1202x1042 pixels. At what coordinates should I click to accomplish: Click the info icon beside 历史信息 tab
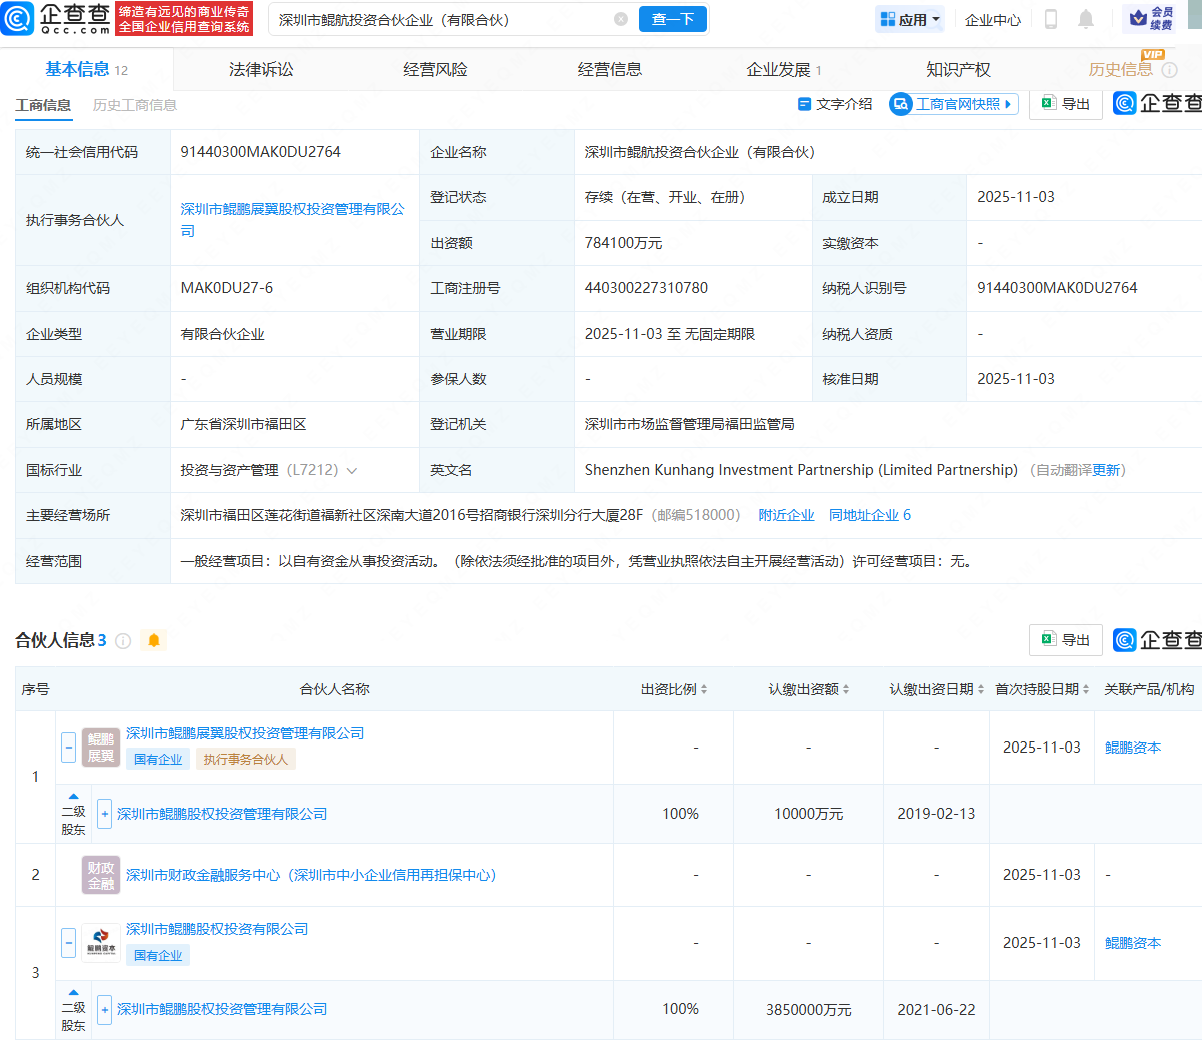1169,70
